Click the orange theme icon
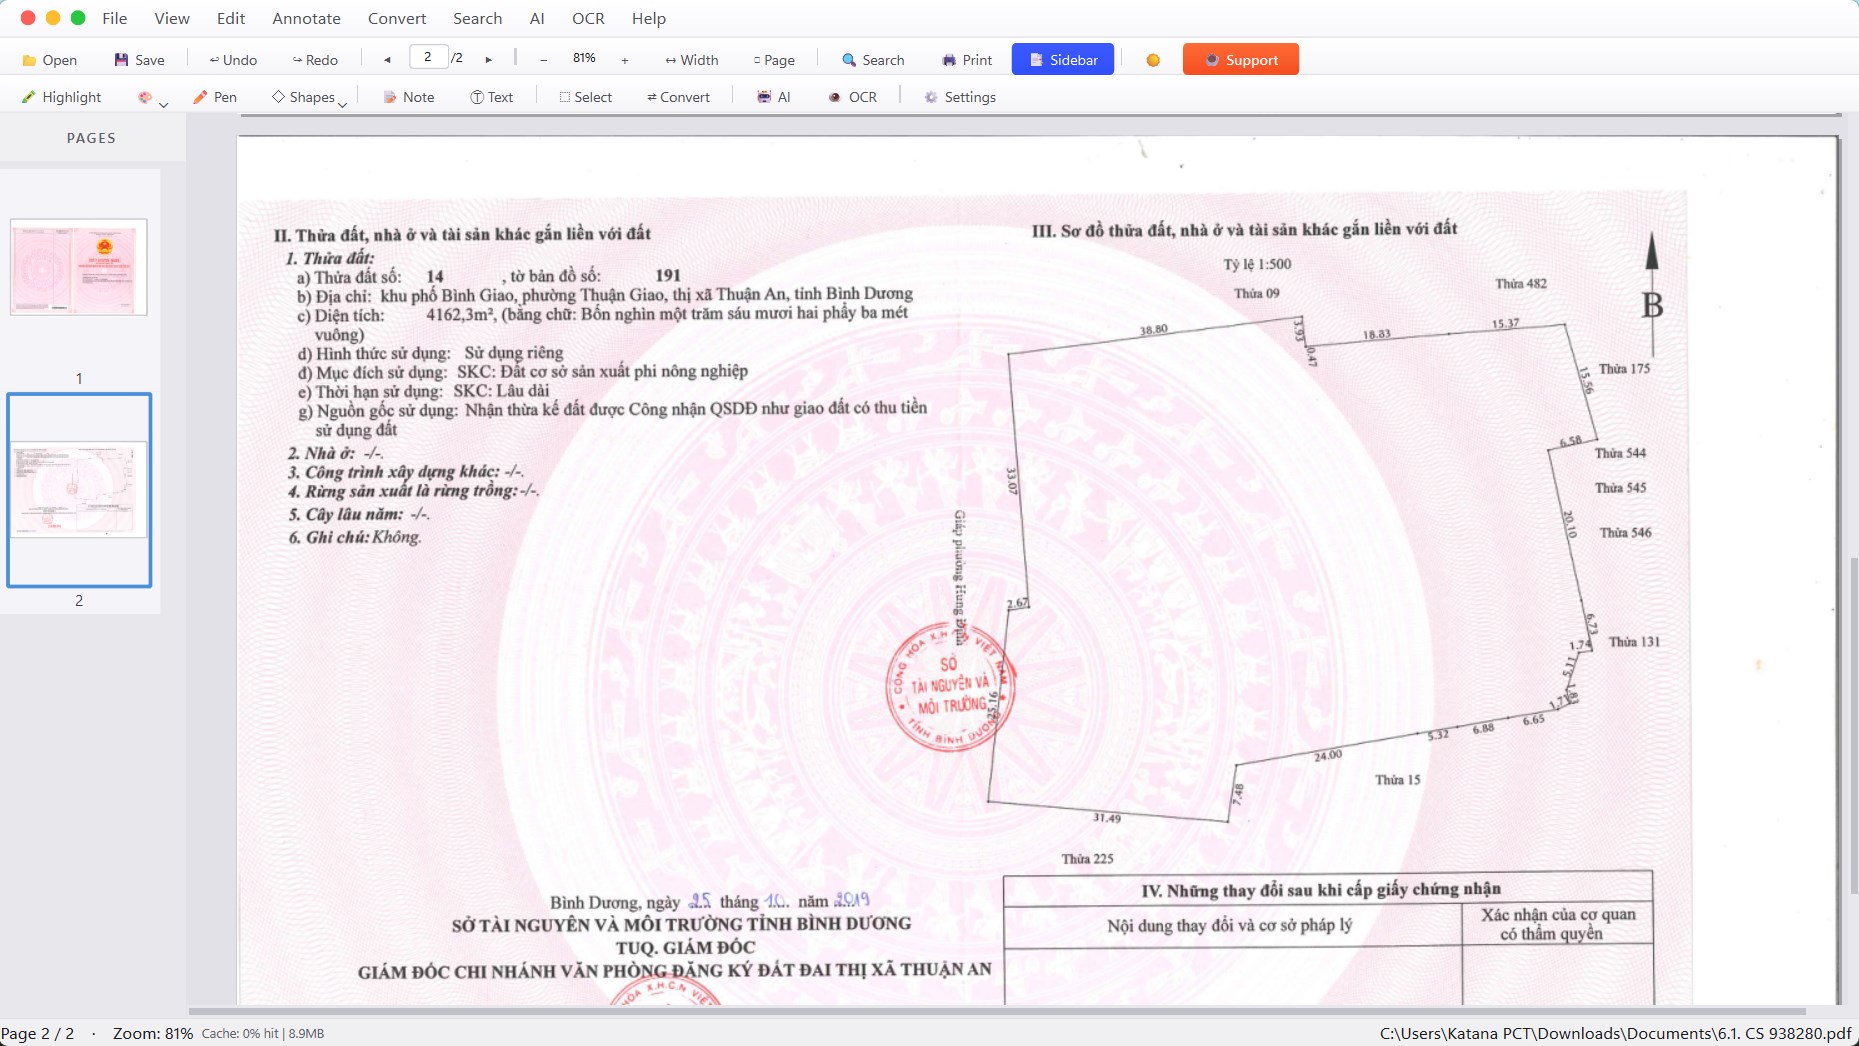1859x1046 pixels. [1153, 60]
